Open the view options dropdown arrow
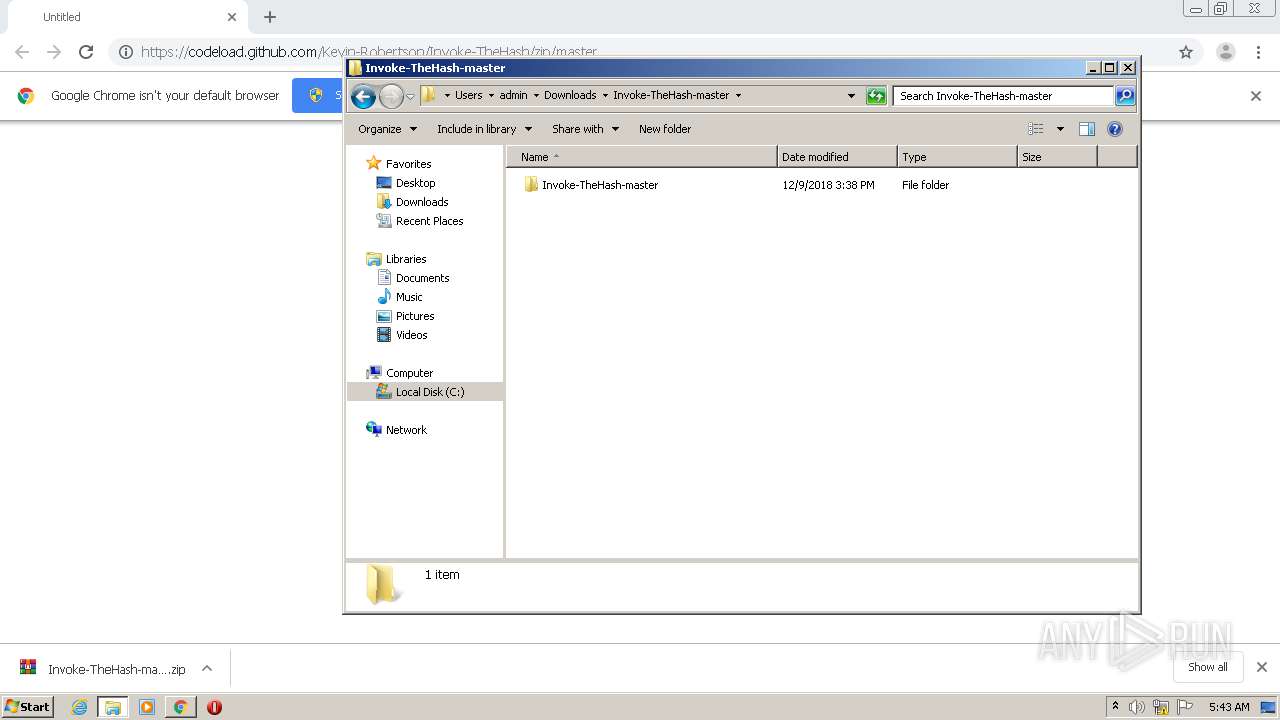Viewport: 1280px width, 720px height. pyautogui.click(x=1060, y=129)
